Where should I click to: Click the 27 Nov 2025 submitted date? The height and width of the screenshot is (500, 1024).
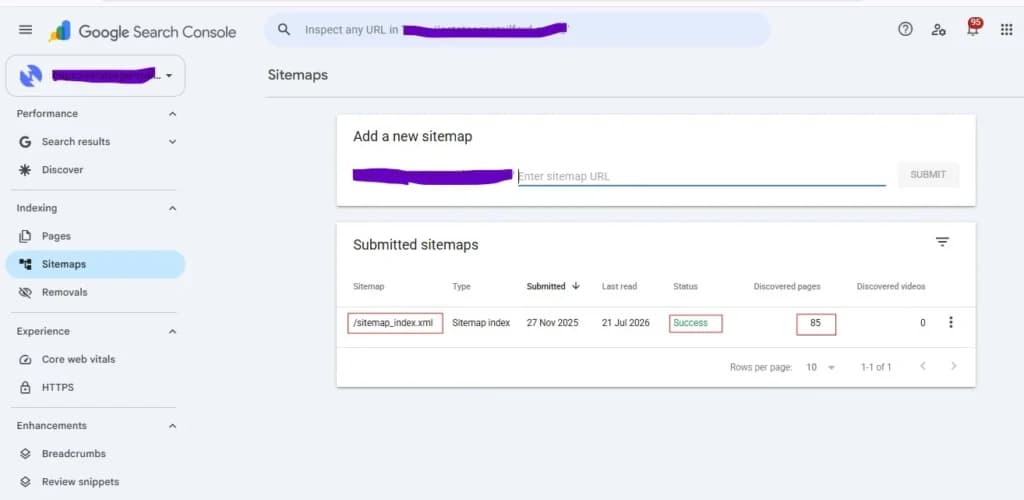point(552,323)
